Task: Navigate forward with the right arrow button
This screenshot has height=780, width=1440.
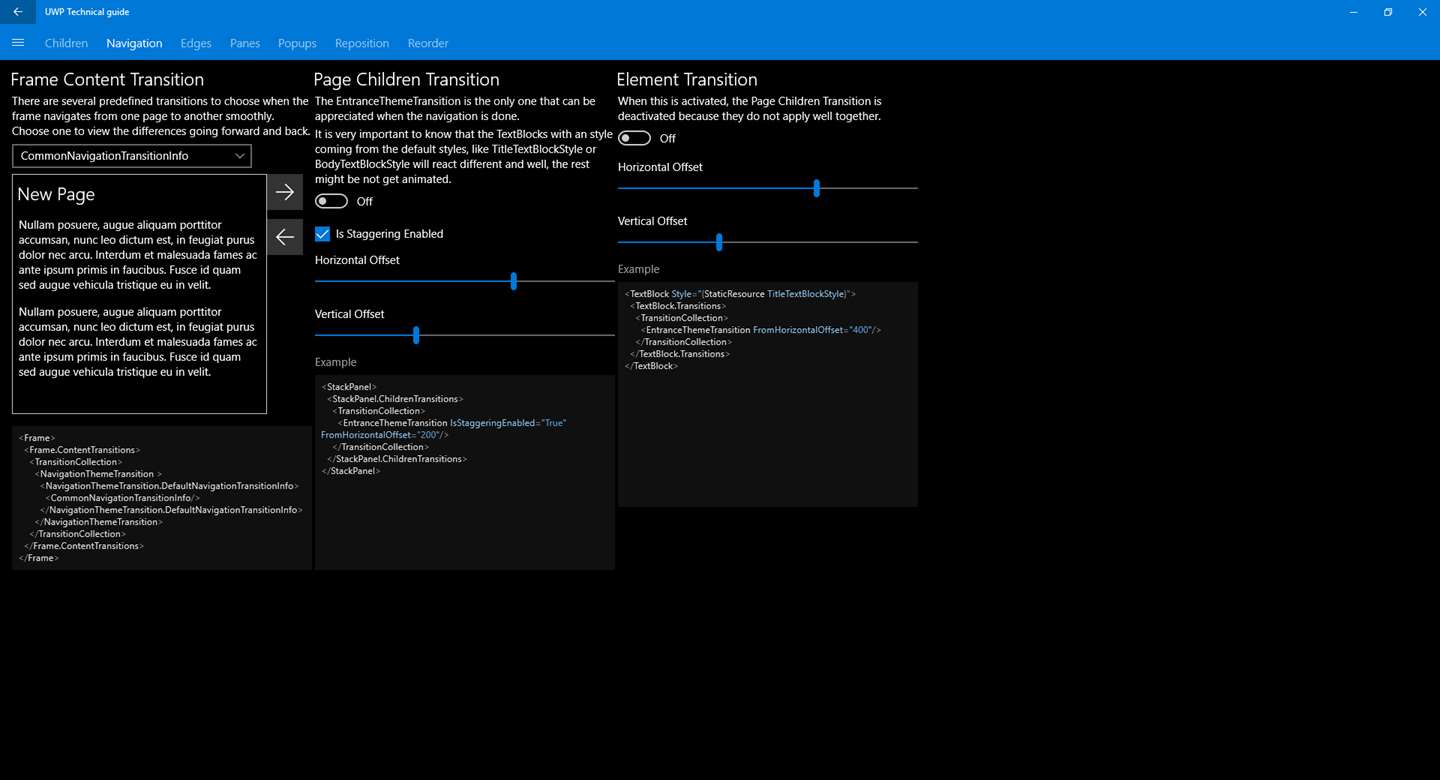Action: pyautogui.click(x=285, y=192)
